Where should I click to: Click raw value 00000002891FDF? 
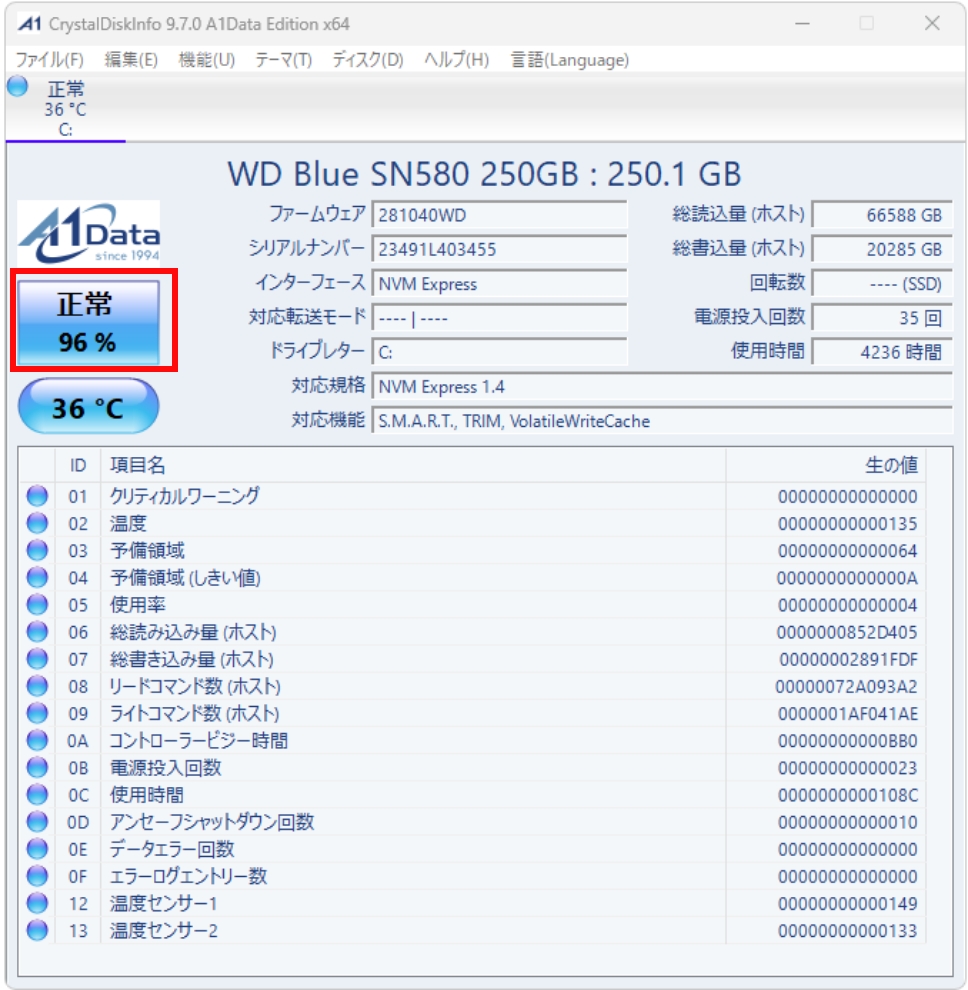pyautogui.click(x=848, y=659)
